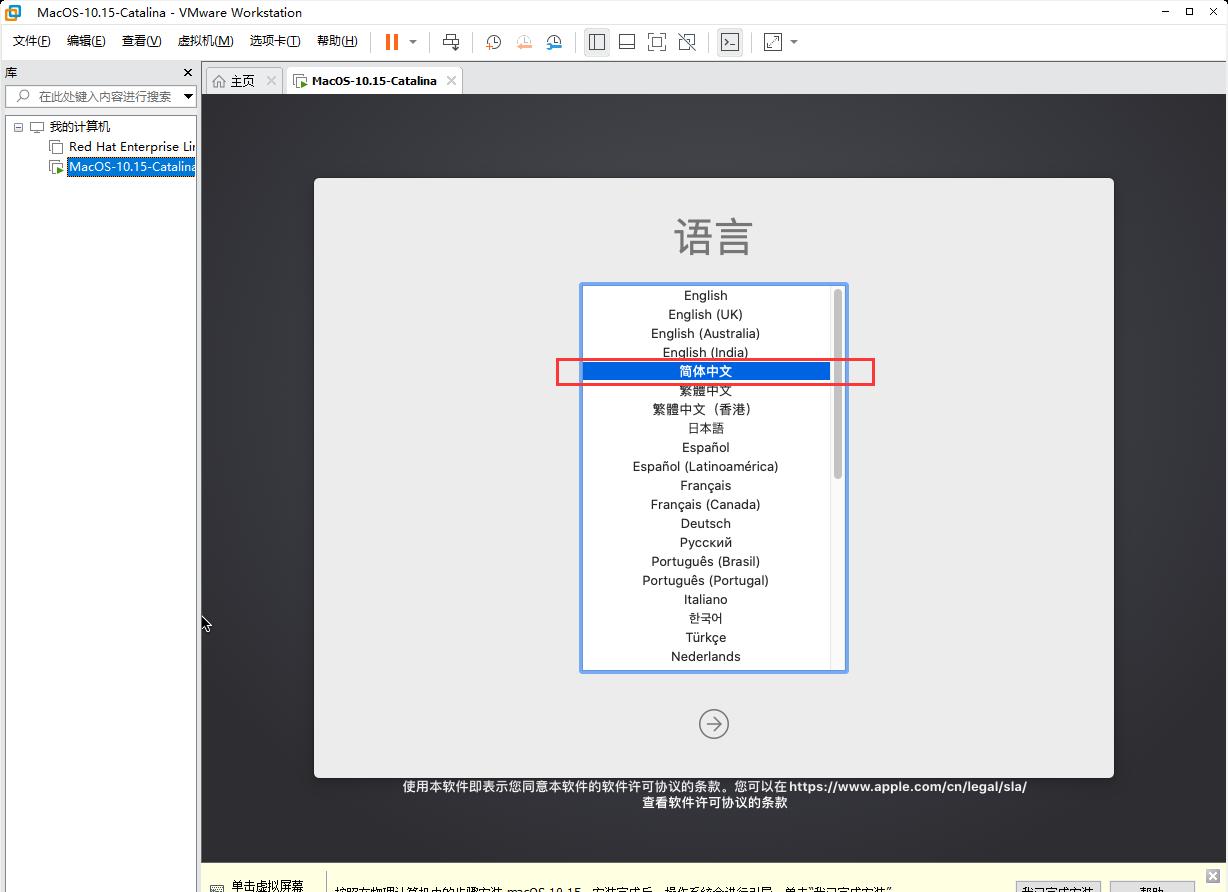
Task: Choose Português (Brasil) language
Action: point(706,561)
